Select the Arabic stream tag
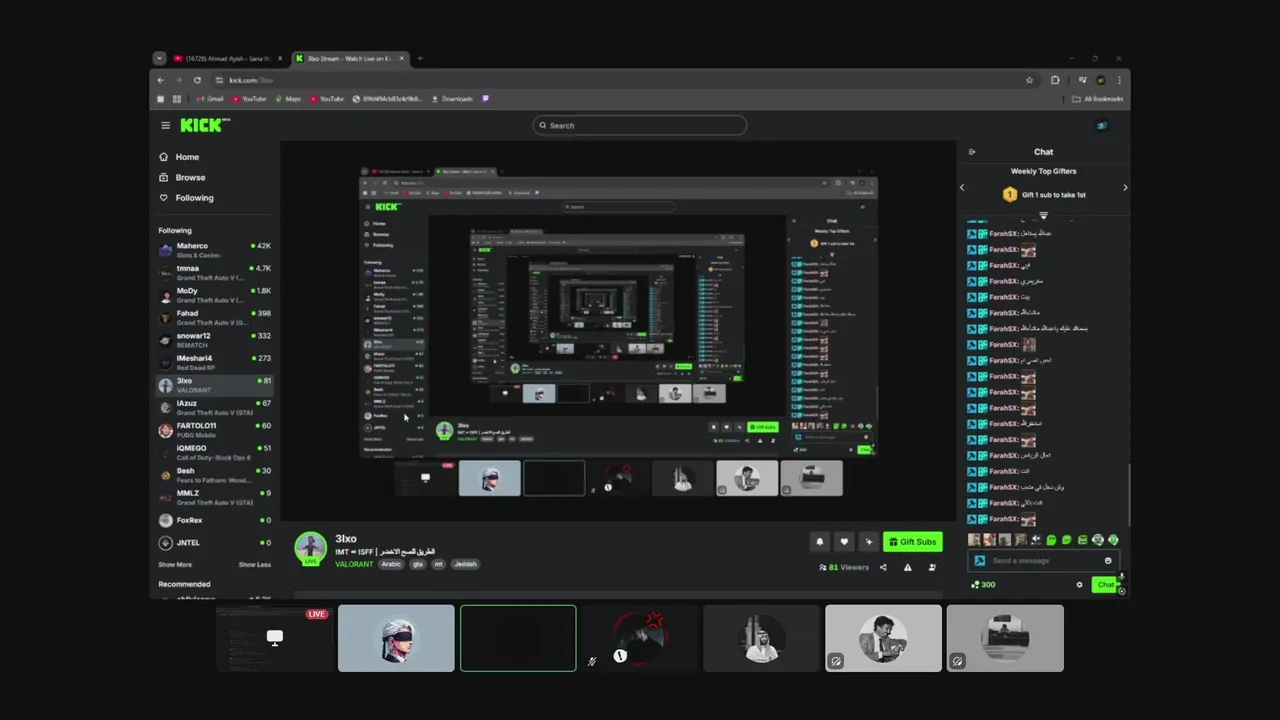Image resolution: width=1280 pixels, height=720 pixels. click(x=391, y=564)
